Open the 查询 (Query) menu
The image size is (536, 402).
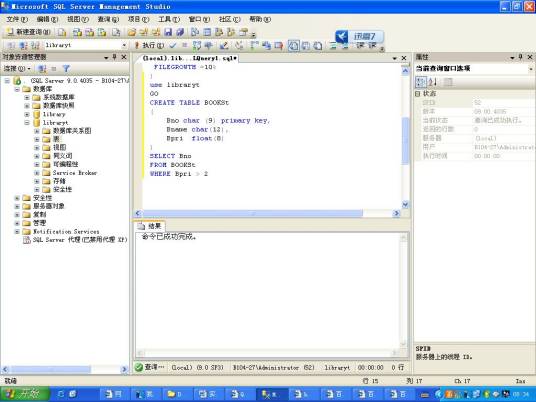[x=108, y=19]
